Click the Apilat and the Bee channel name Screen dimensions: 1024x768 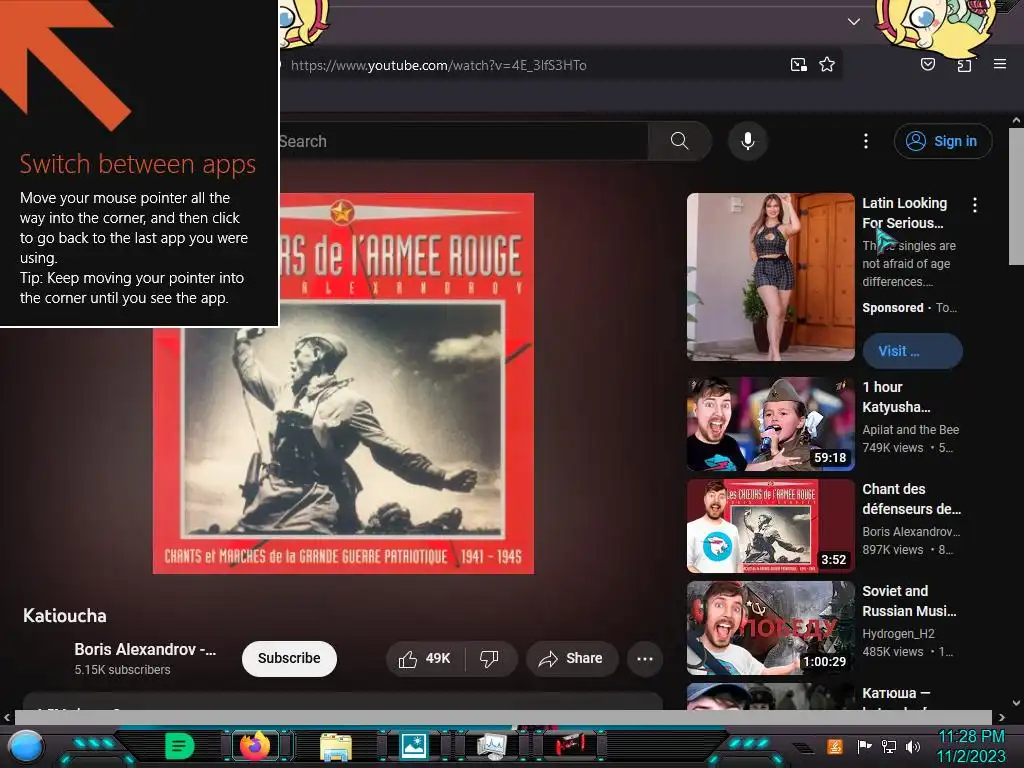coord(910,430)
